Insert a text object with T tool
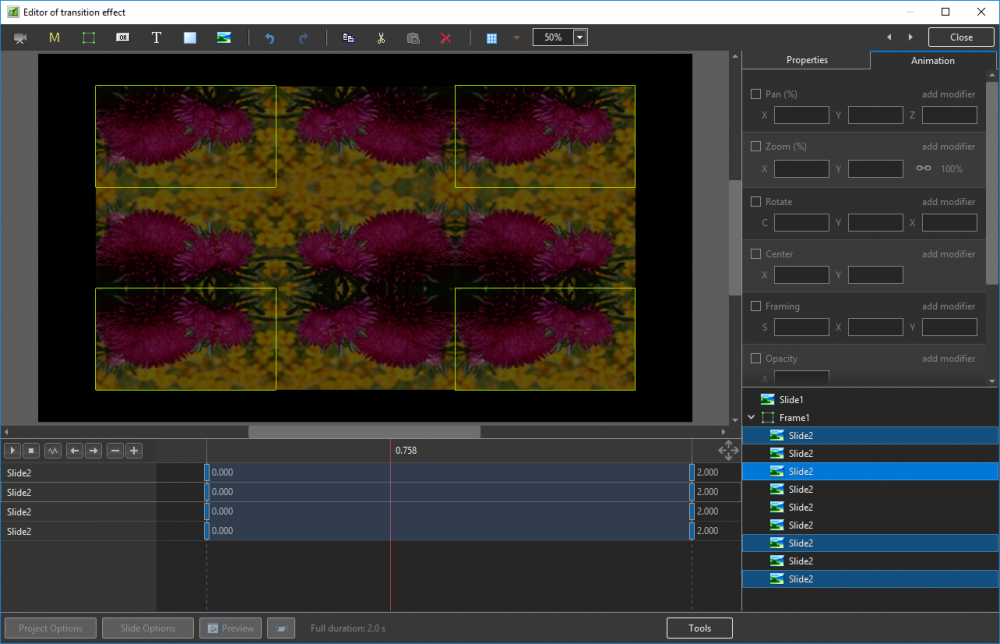Screen dimensions: 1000x644 point(156,38)
